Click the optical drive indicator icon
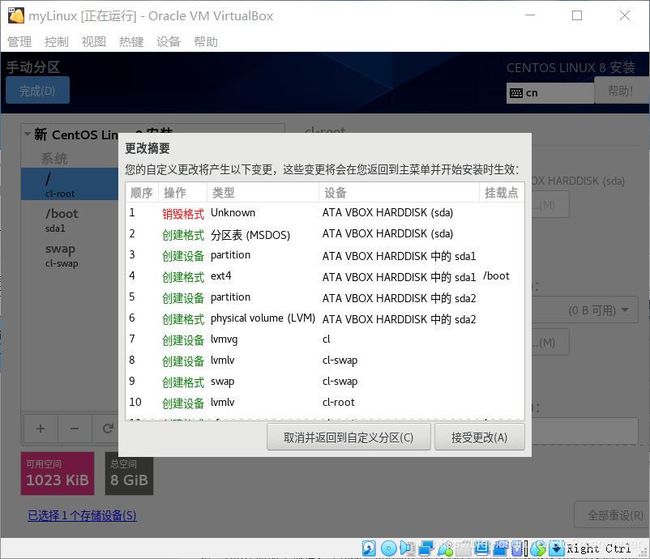Screen dimensions: 650x559 point(389,548)
